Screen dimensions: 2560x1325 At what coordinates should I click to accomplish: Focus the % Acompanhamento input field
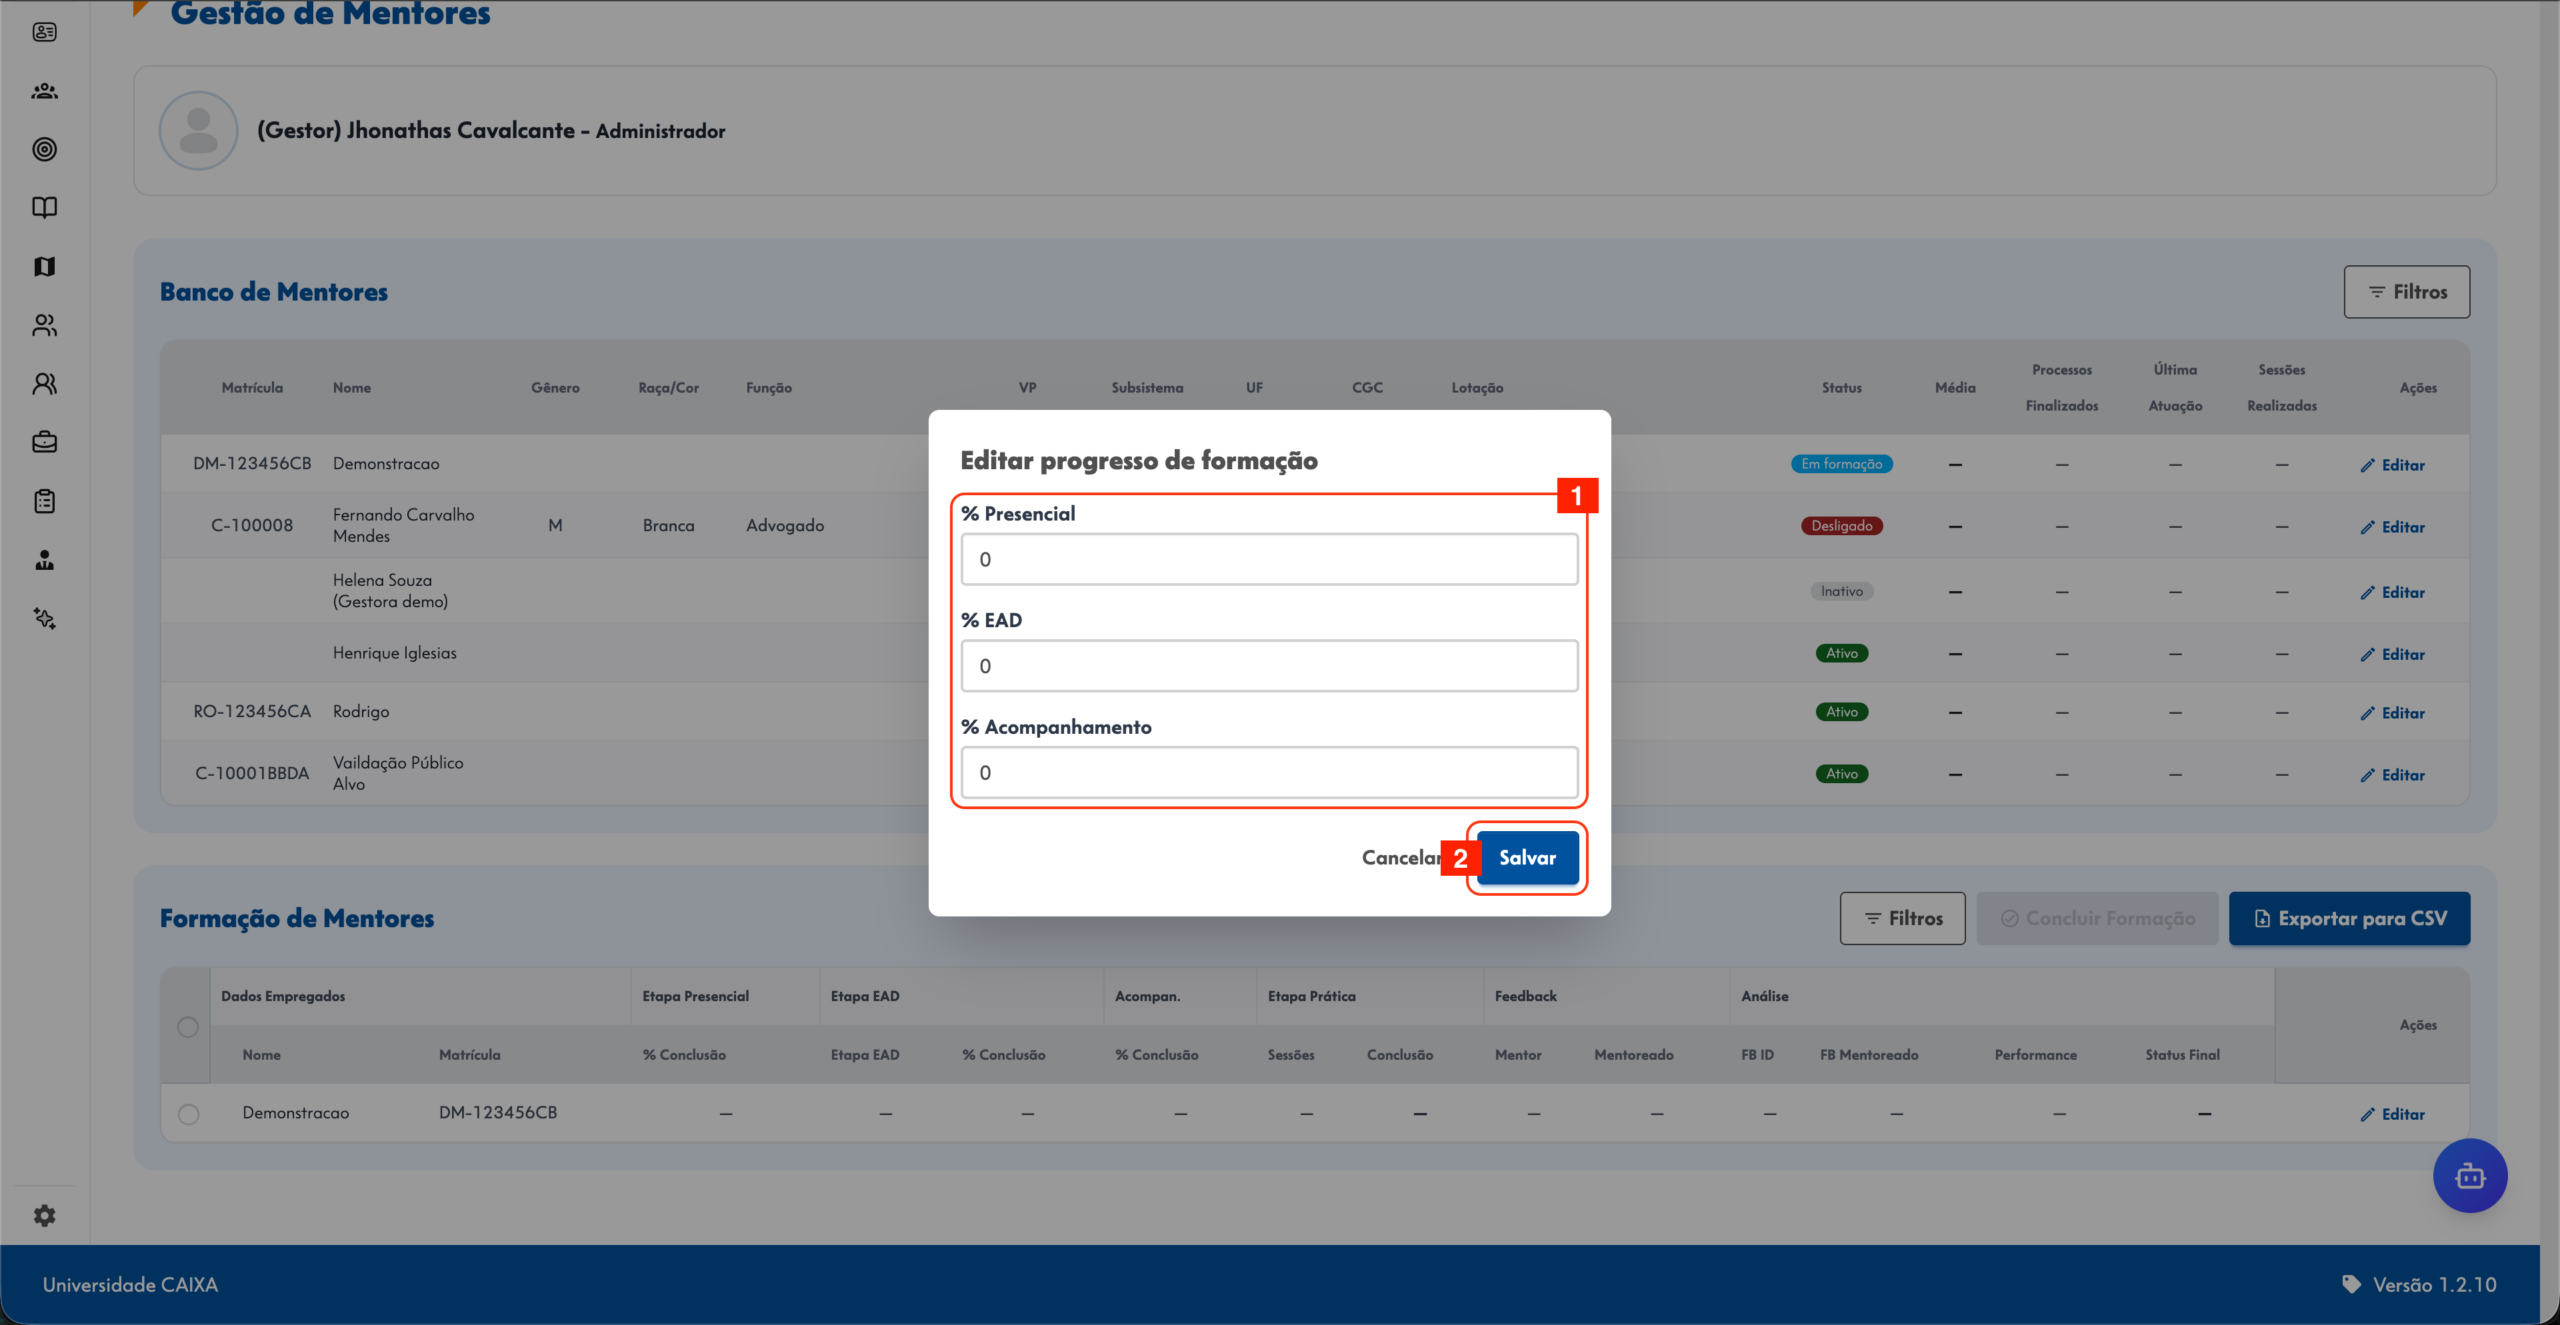[1269, 773]
